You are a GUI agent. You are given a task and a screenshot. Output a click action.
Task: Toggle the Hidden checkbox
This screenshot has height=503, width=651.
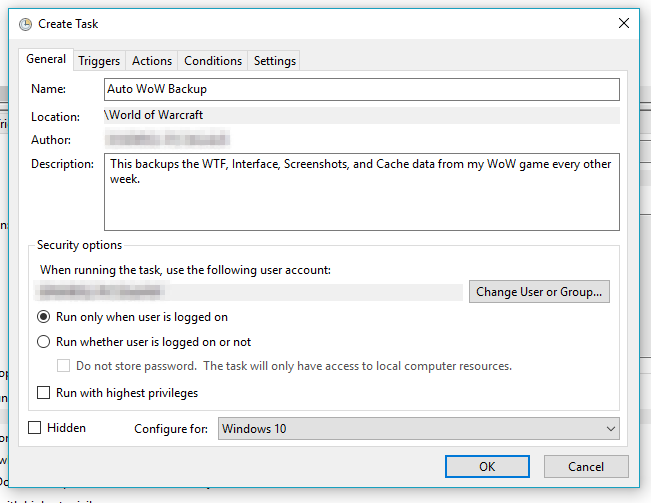point(36,428)
